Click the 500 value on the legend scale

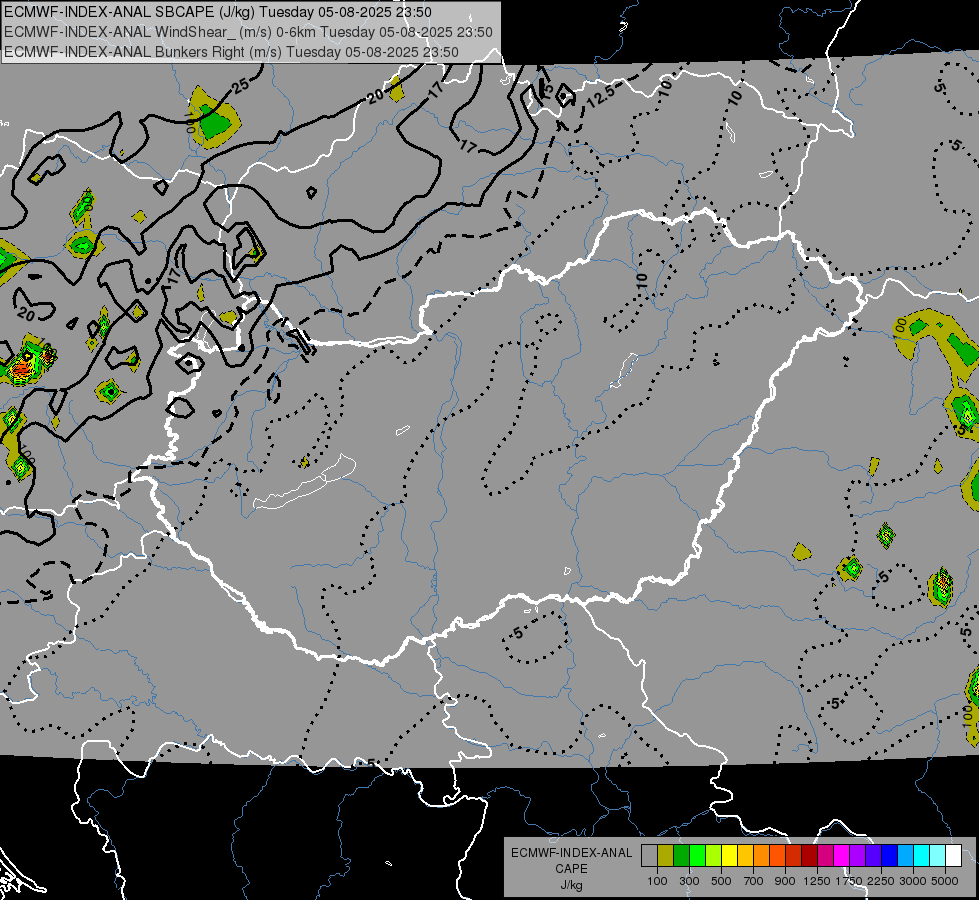pos(721,881)
